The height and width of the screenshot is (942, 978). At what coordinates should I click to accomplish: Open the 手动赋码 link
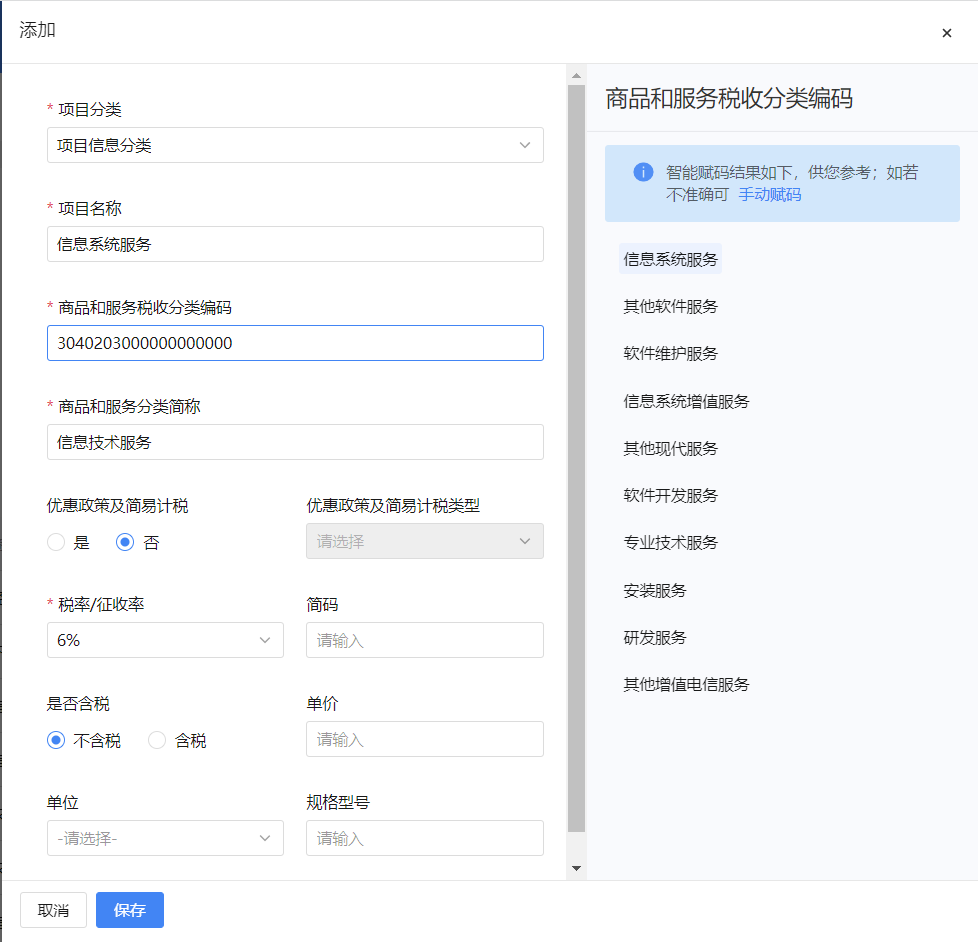769,195
